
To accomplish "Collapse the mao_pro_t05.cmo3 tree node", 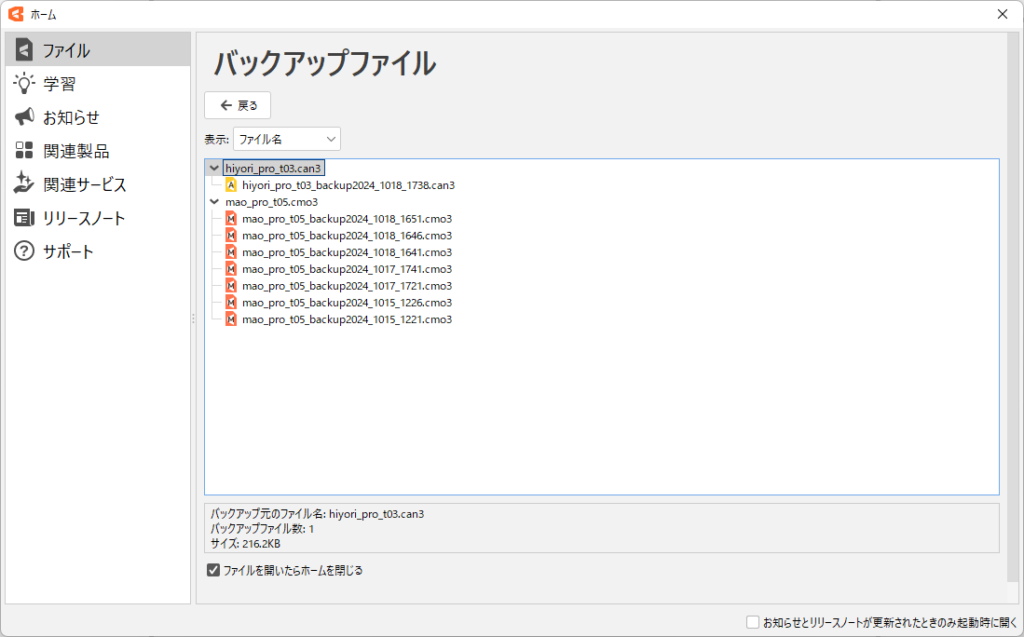I will (214, 202).
